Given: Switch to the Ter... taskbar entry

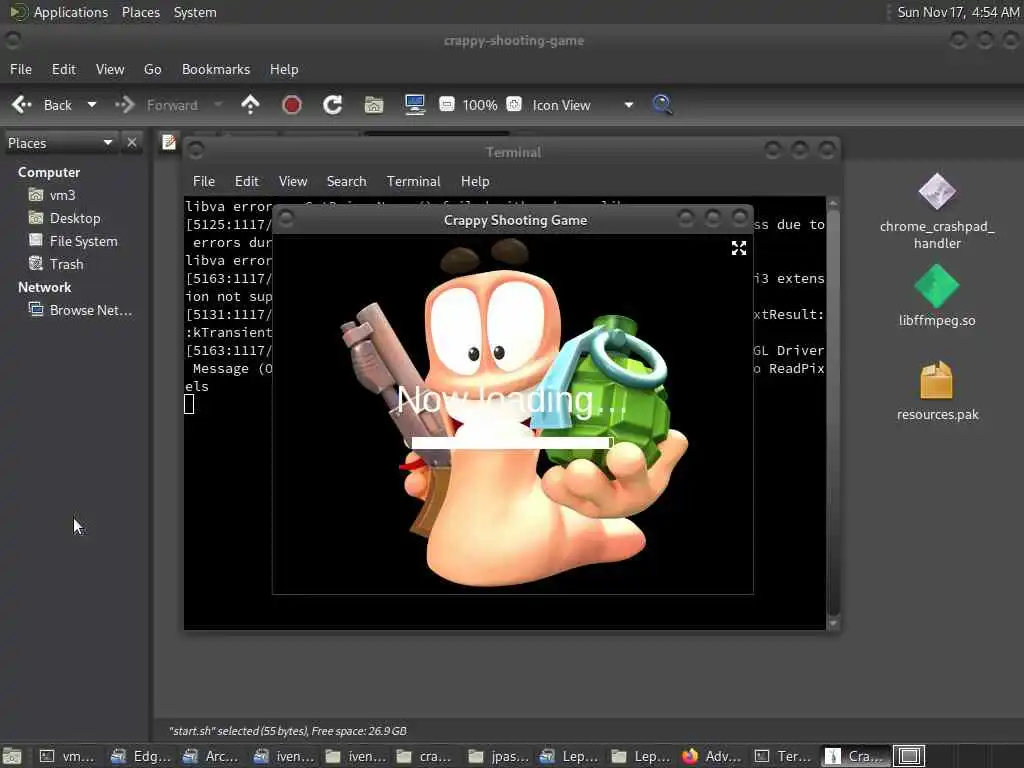Looking at the screenshot, I should (x=784, y=756).
